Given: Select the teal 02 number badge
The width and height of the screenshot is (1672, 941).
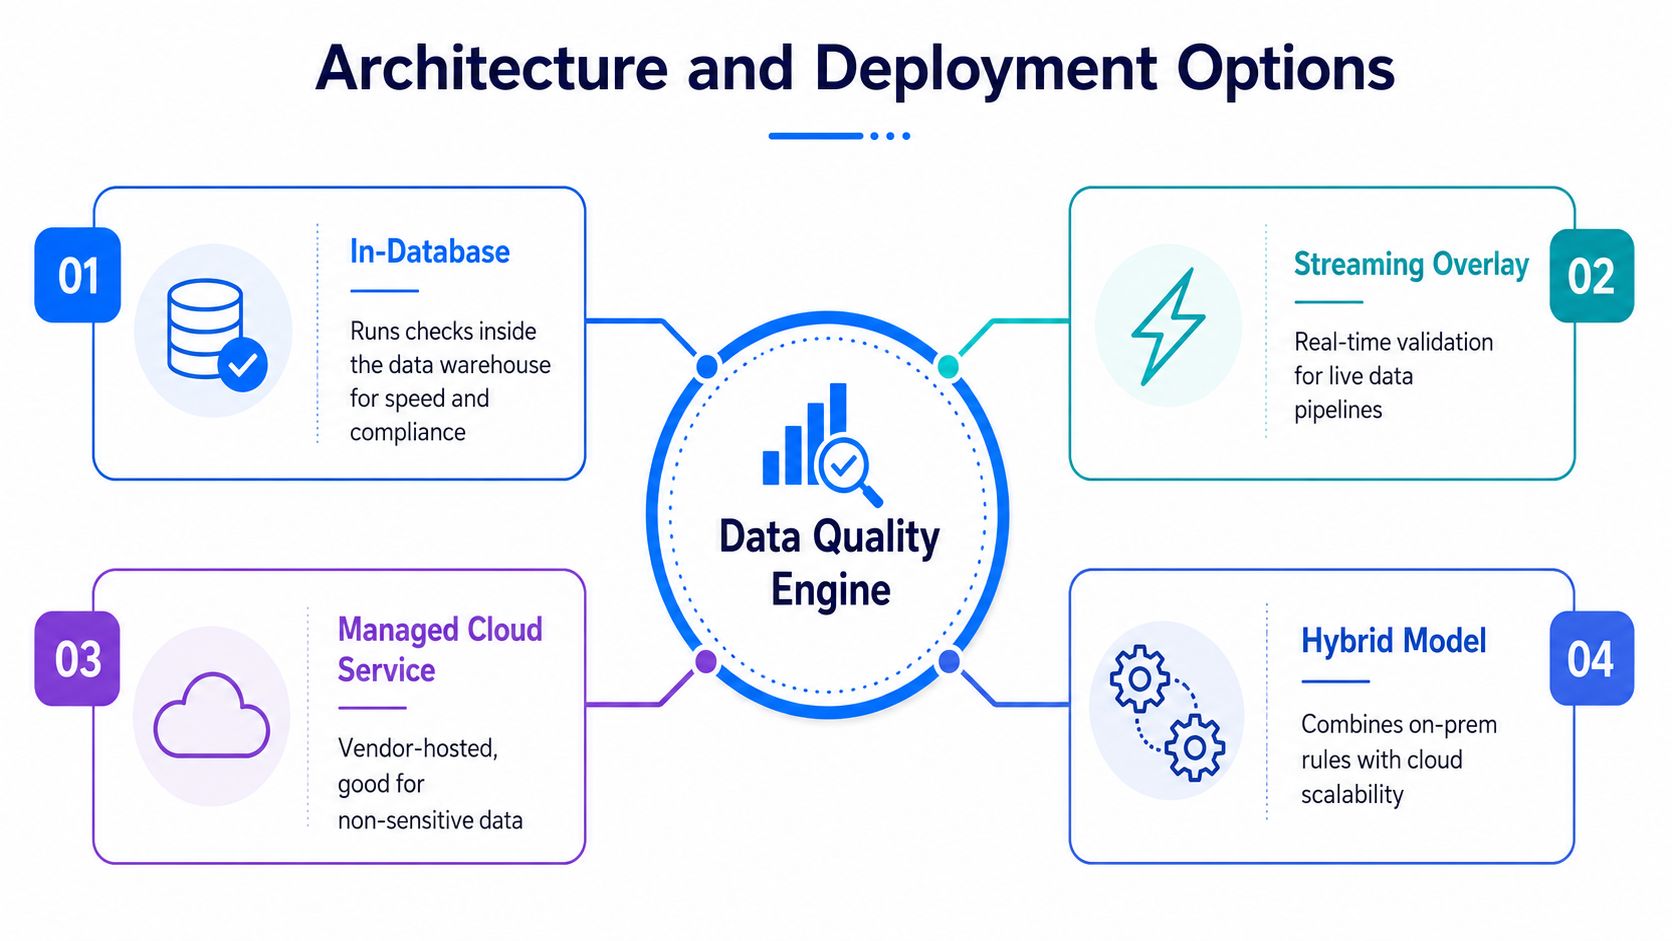Looking at the screenshot, I should pyautogui.click(x=1591, y=276).
